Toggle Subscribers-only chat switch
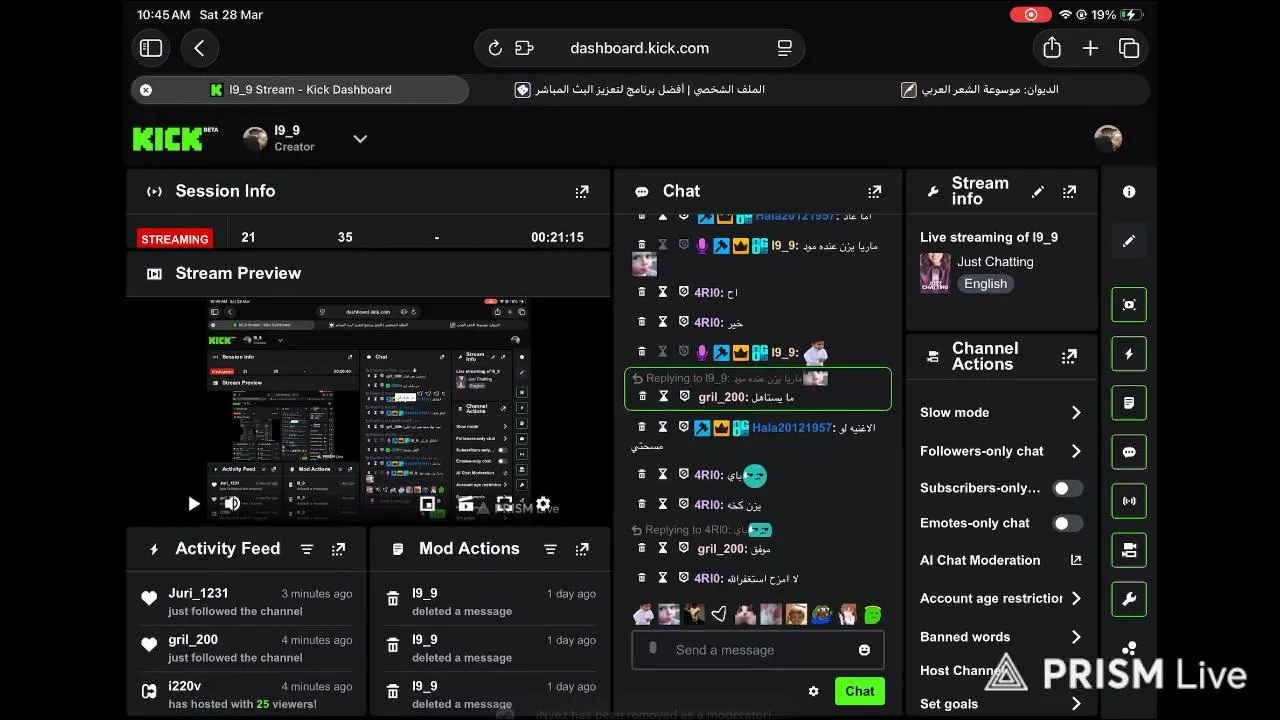The width and height of the screenshot is (1280, 720). [1068, 488]
